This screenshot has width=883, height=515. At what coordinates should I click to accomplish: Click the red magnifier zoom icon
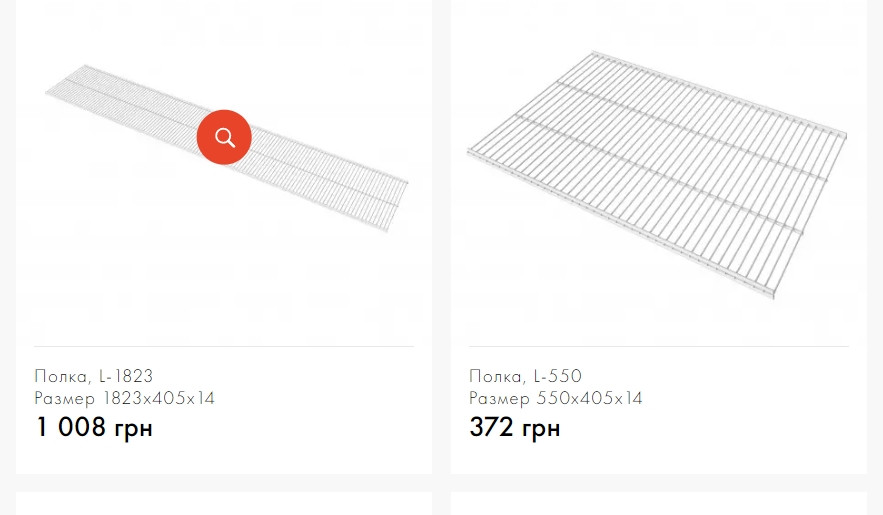point(224,137)
